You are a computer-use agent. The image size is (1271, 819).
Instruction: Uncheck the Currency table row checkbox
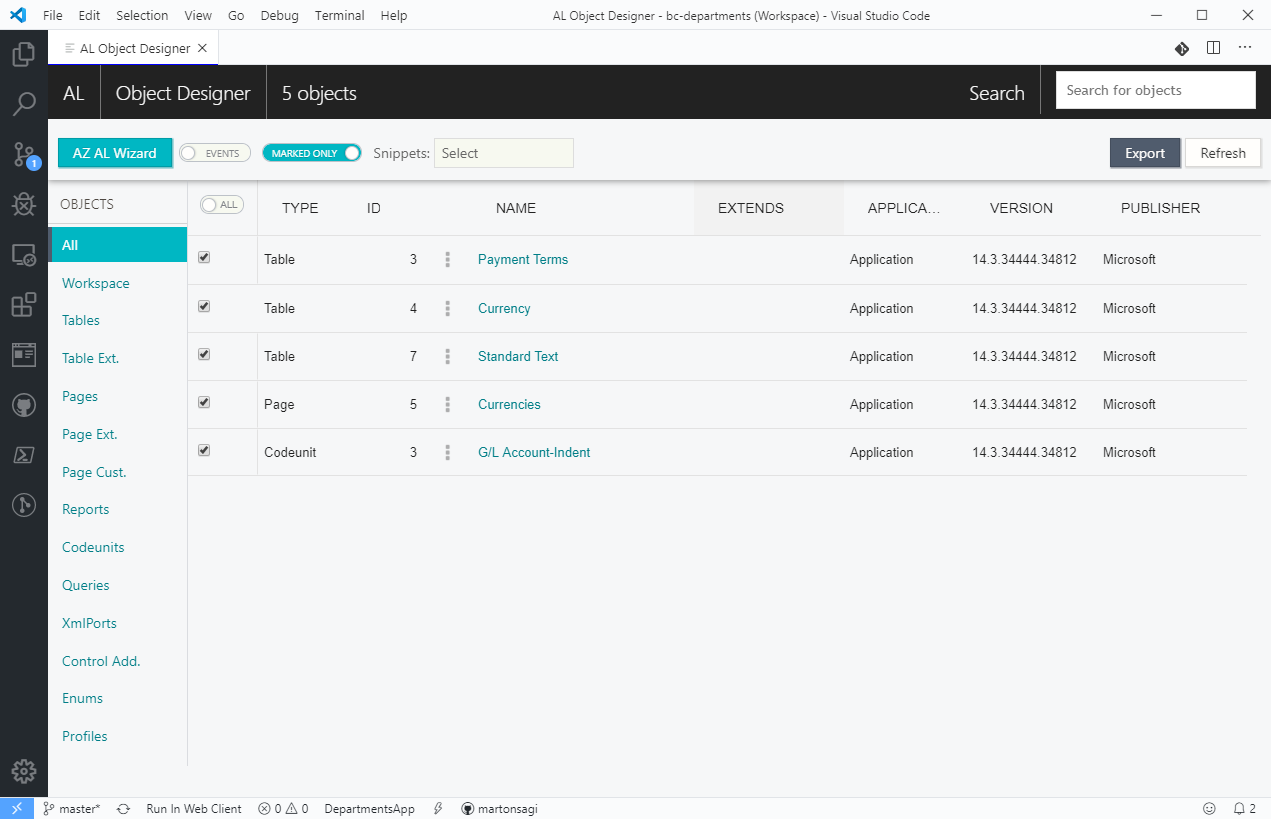204,307
